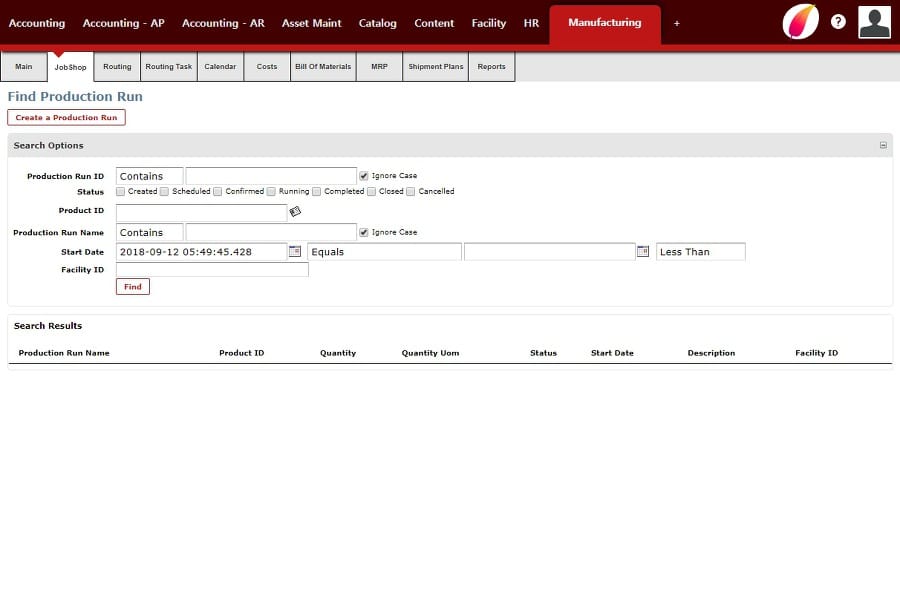Open Production Run Name Contains dropdown
This screenshot has width=900, height=593.
click(x=149, y=232)
